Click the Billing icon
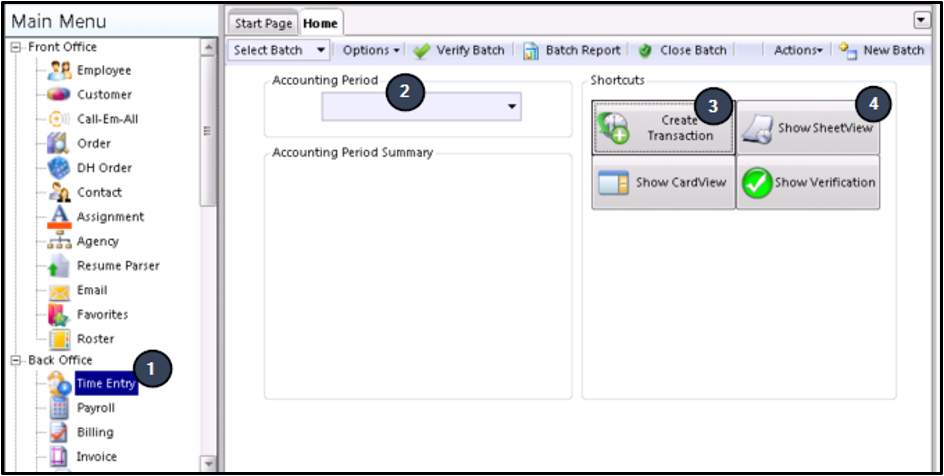Viewport: 944px width, 476px height. coord(59,433)
